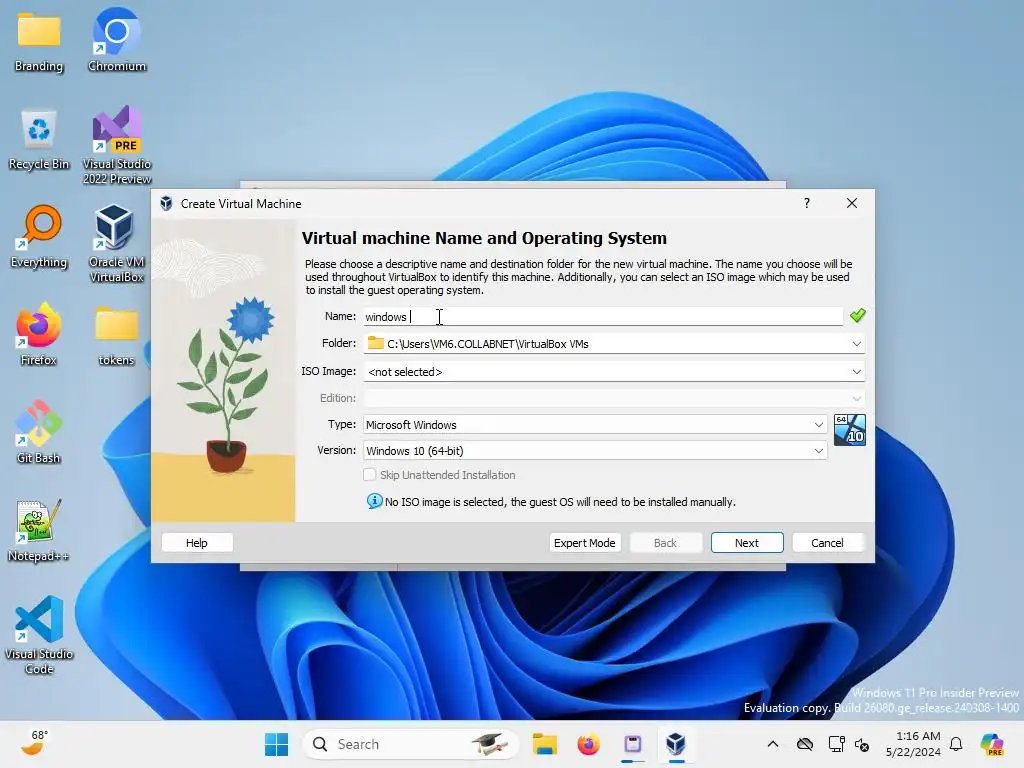Click the taskbar Search box
1024x768 pixels.
point(410,744)
